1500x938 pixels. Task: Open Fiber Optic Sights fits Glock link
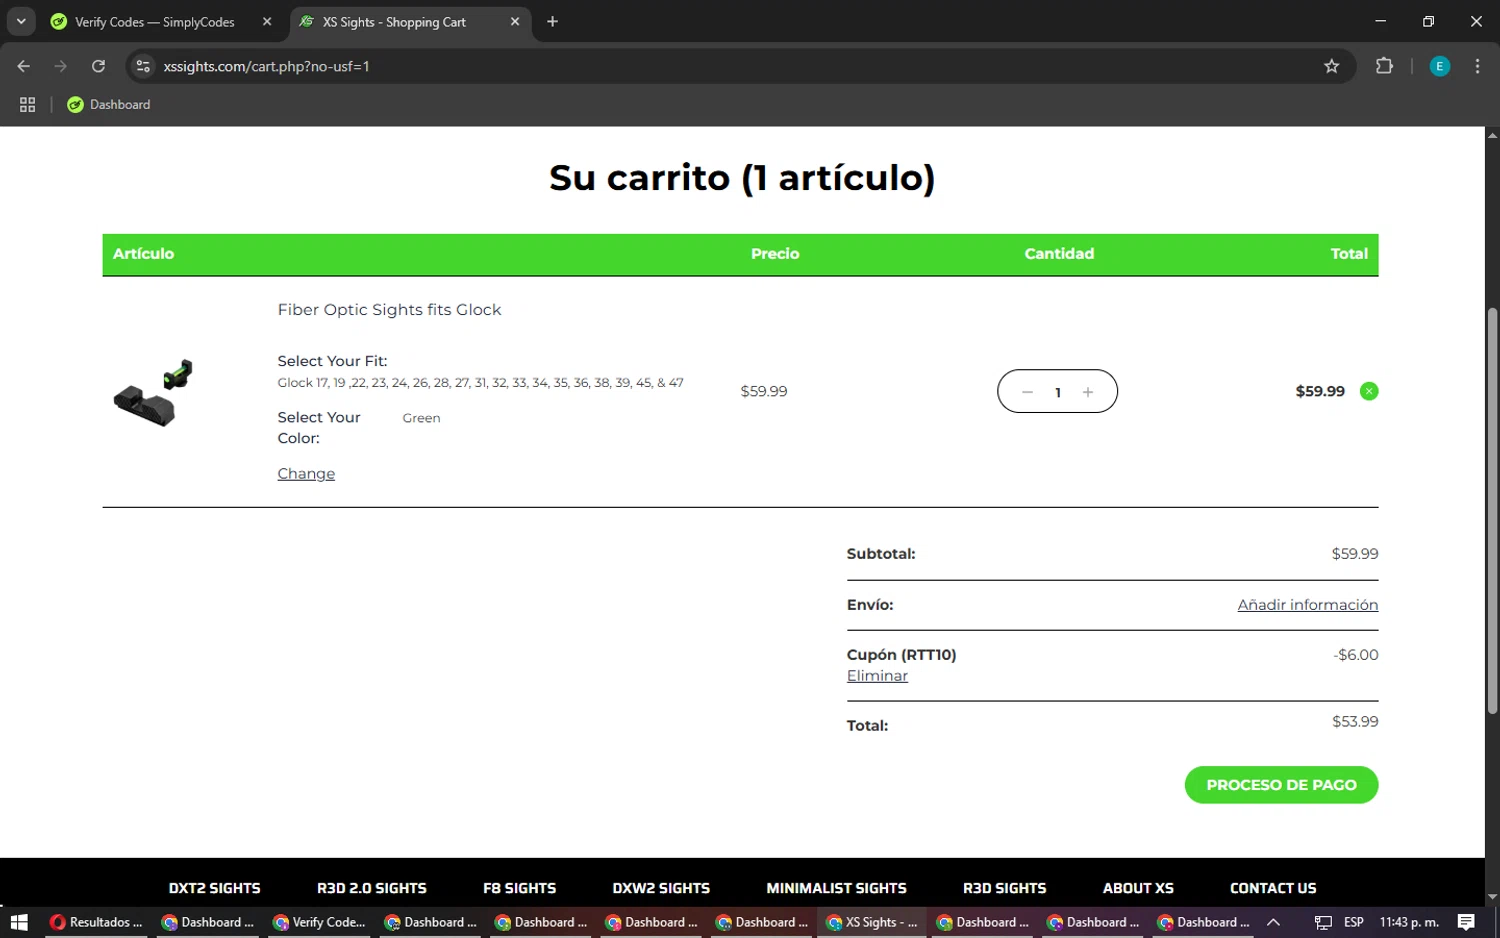point(389,310)
